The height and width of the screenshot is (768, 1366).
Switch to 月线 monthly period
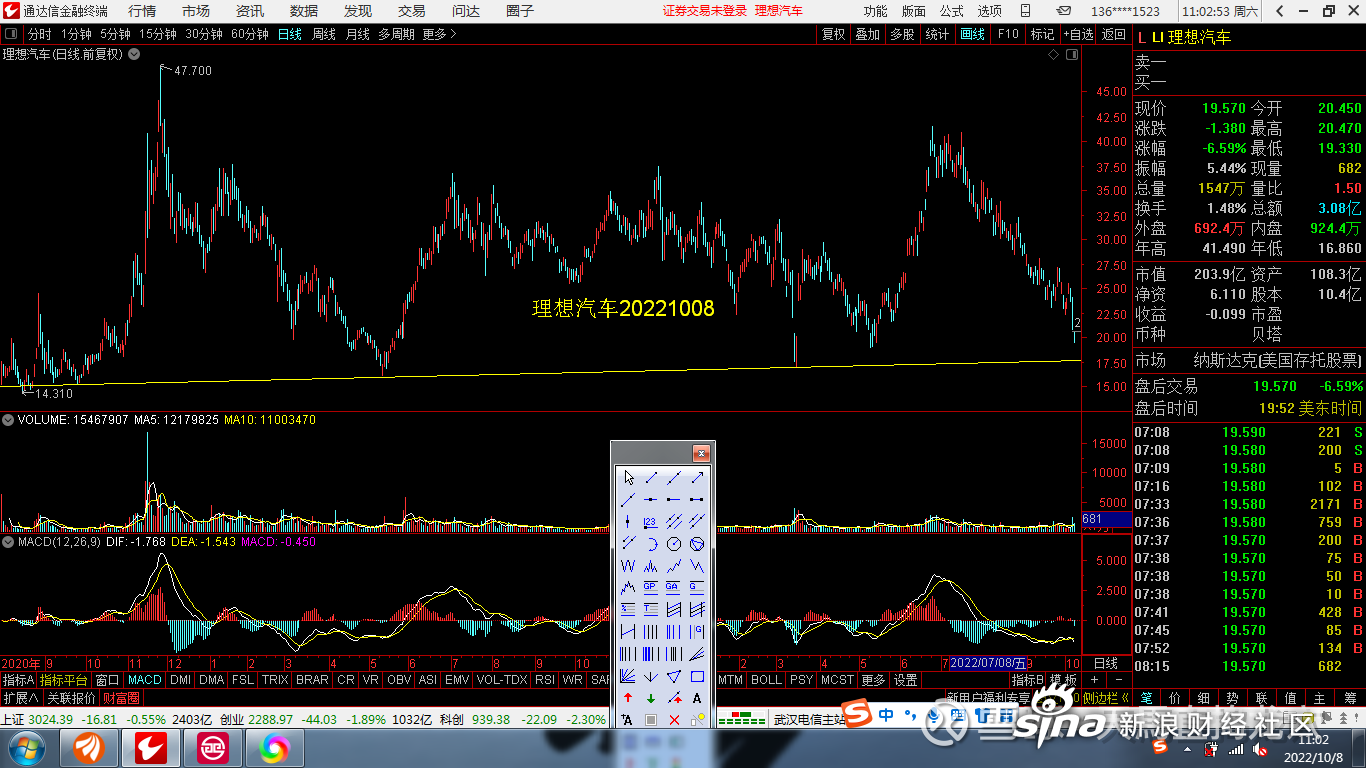[357, 34]
